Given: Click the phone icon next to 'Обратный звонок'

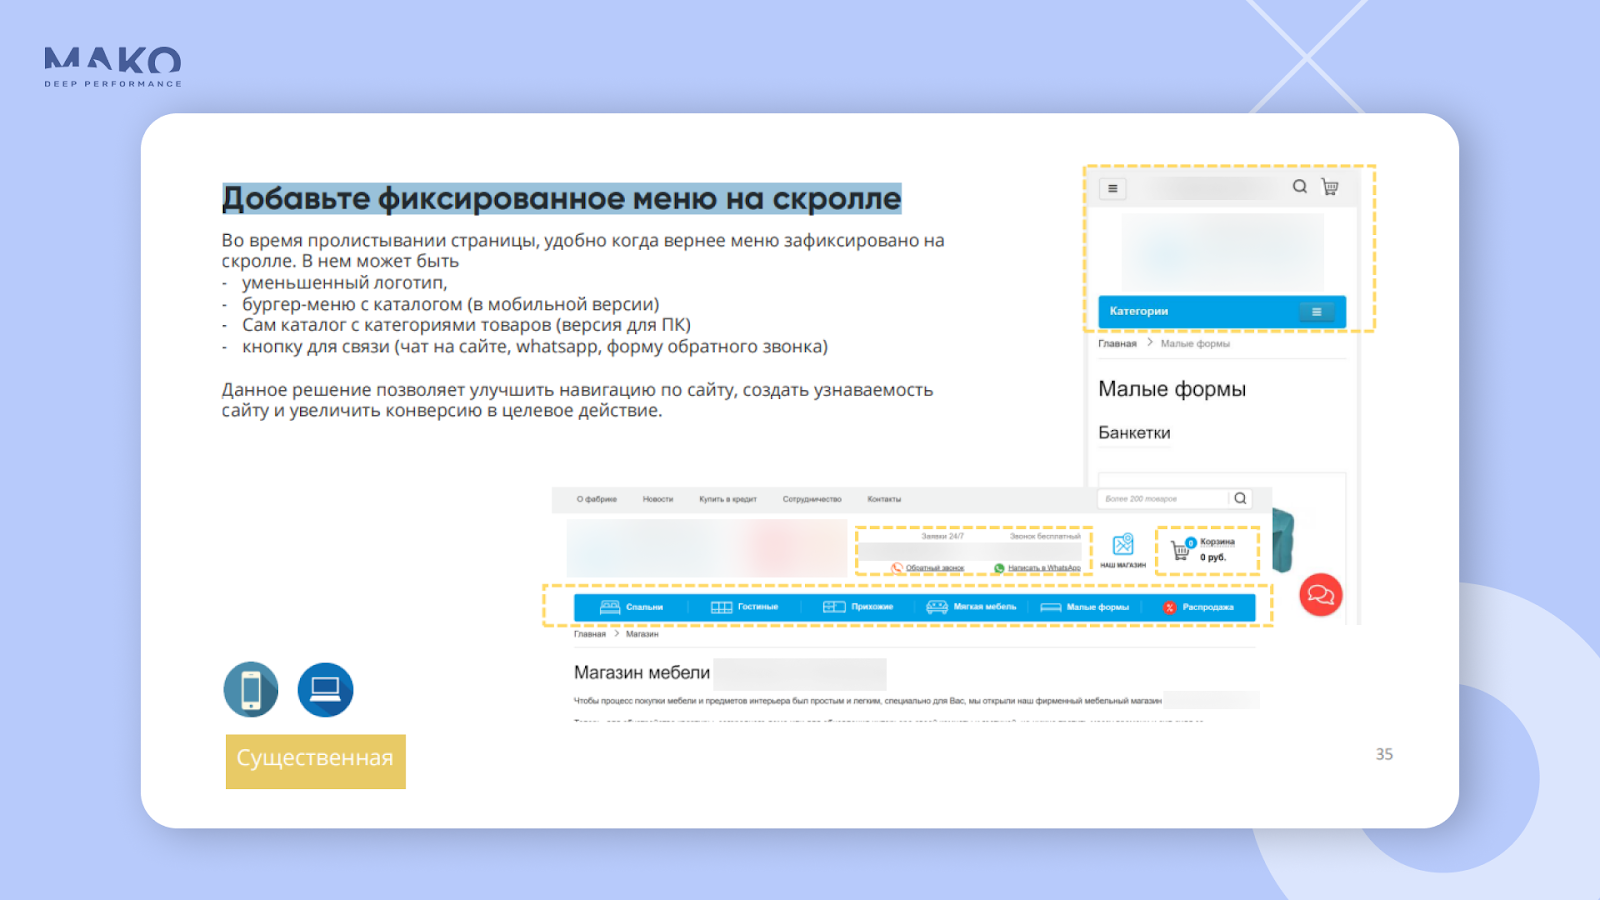Looking at the screenshot, I should [897, 568].
